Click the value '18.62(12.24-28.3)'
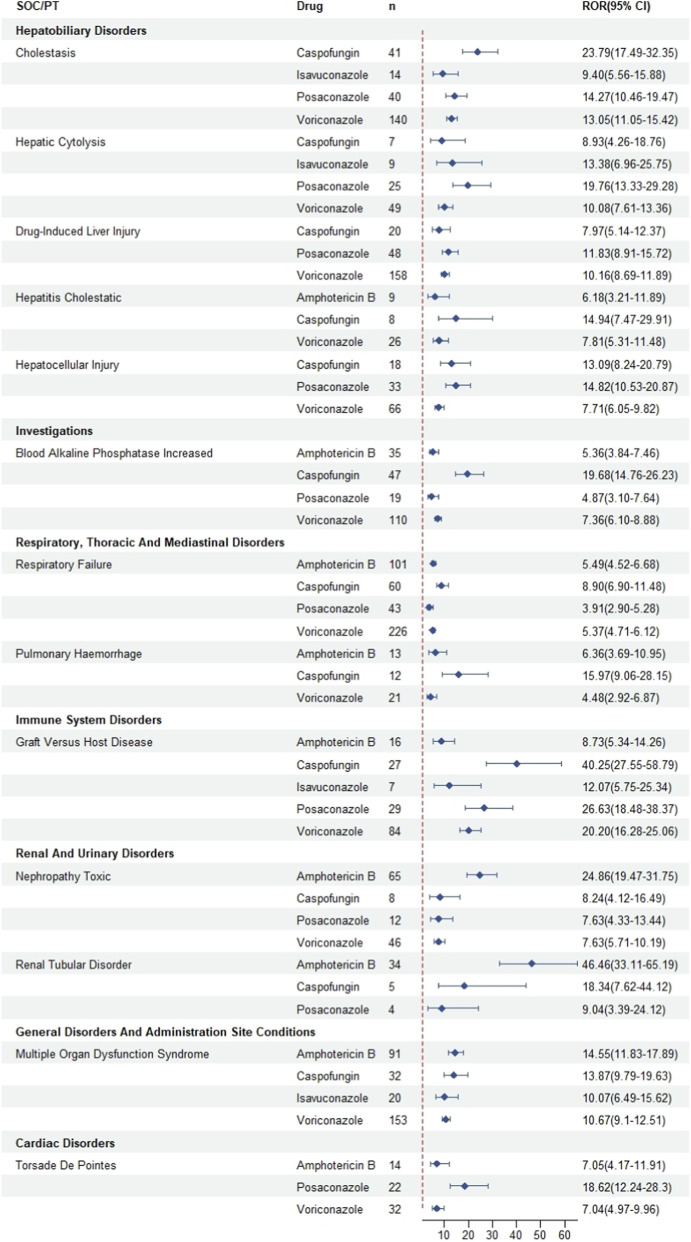 613,1186
